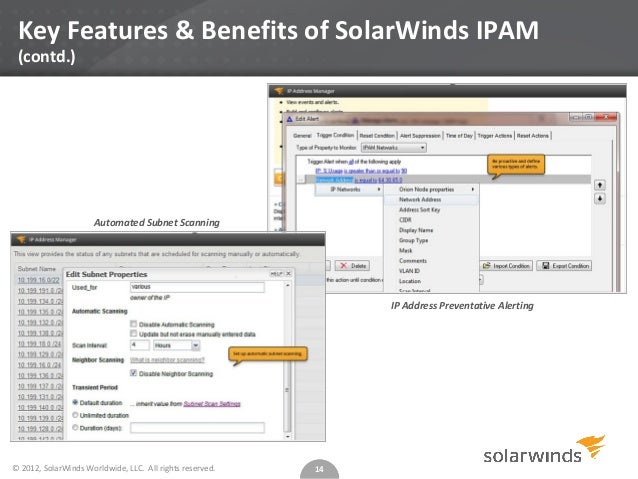Click scrollbar up arrow in Edit Subnet Properties
This screenshot has width=638, height=479.
(x=288, y=286)
